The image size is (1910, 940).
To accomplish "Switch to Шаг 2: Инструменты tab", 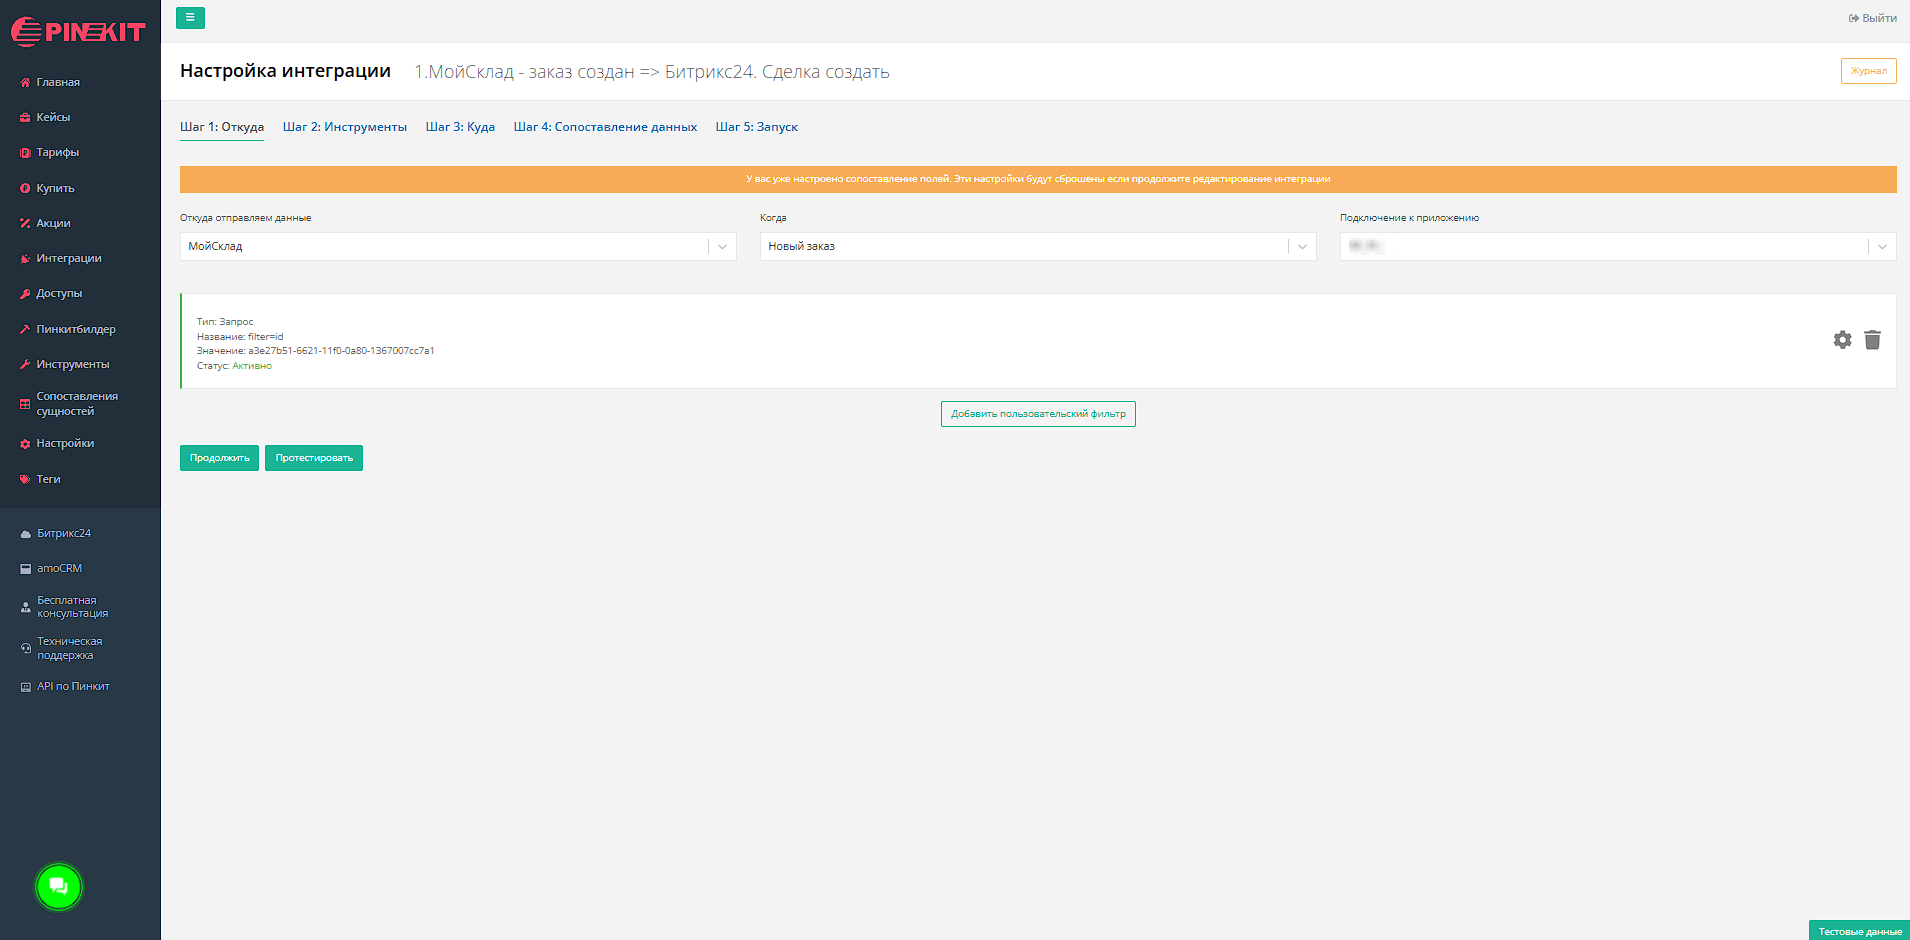I will 344,127.
